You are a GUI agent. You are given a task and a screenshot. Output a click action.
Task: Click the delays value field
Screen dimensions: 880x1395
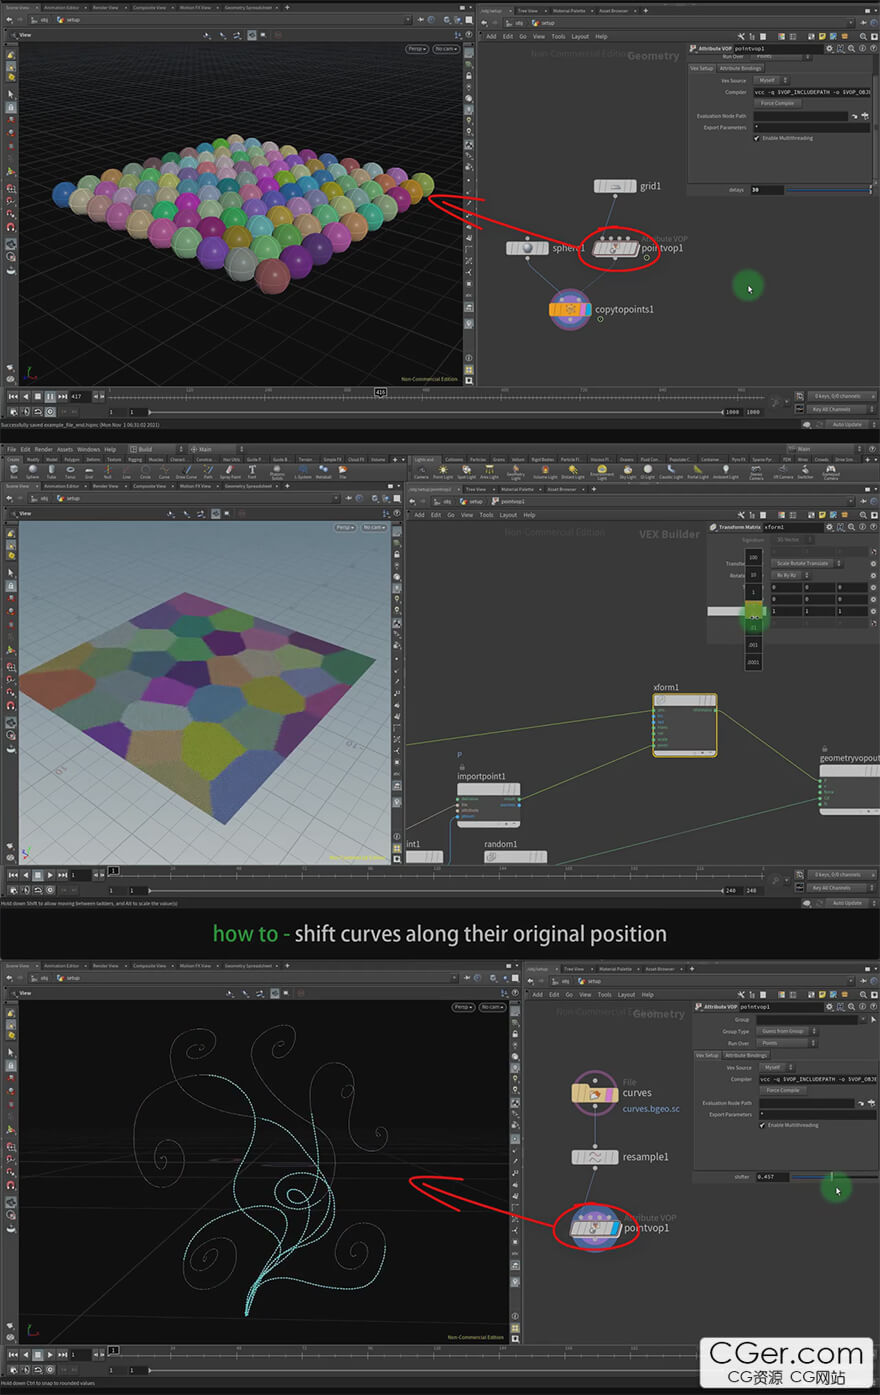click(767, 189)
